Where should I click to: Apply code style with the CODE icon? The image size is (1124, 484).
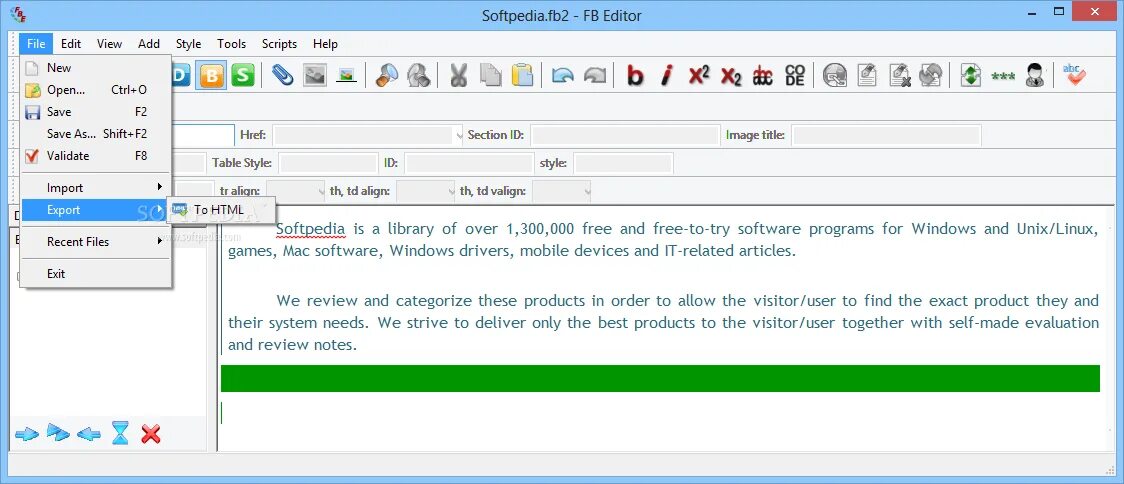point(794,75)
